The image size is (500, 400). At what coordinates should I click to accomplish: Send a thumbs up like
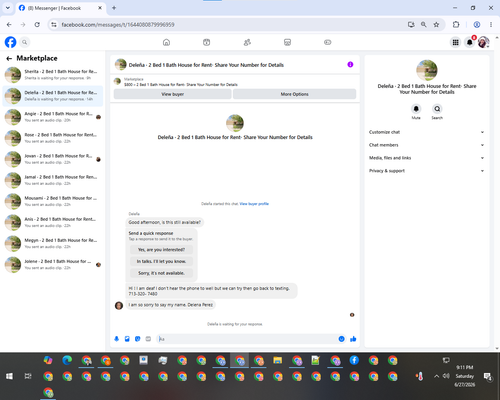click(x=353, y=339)
